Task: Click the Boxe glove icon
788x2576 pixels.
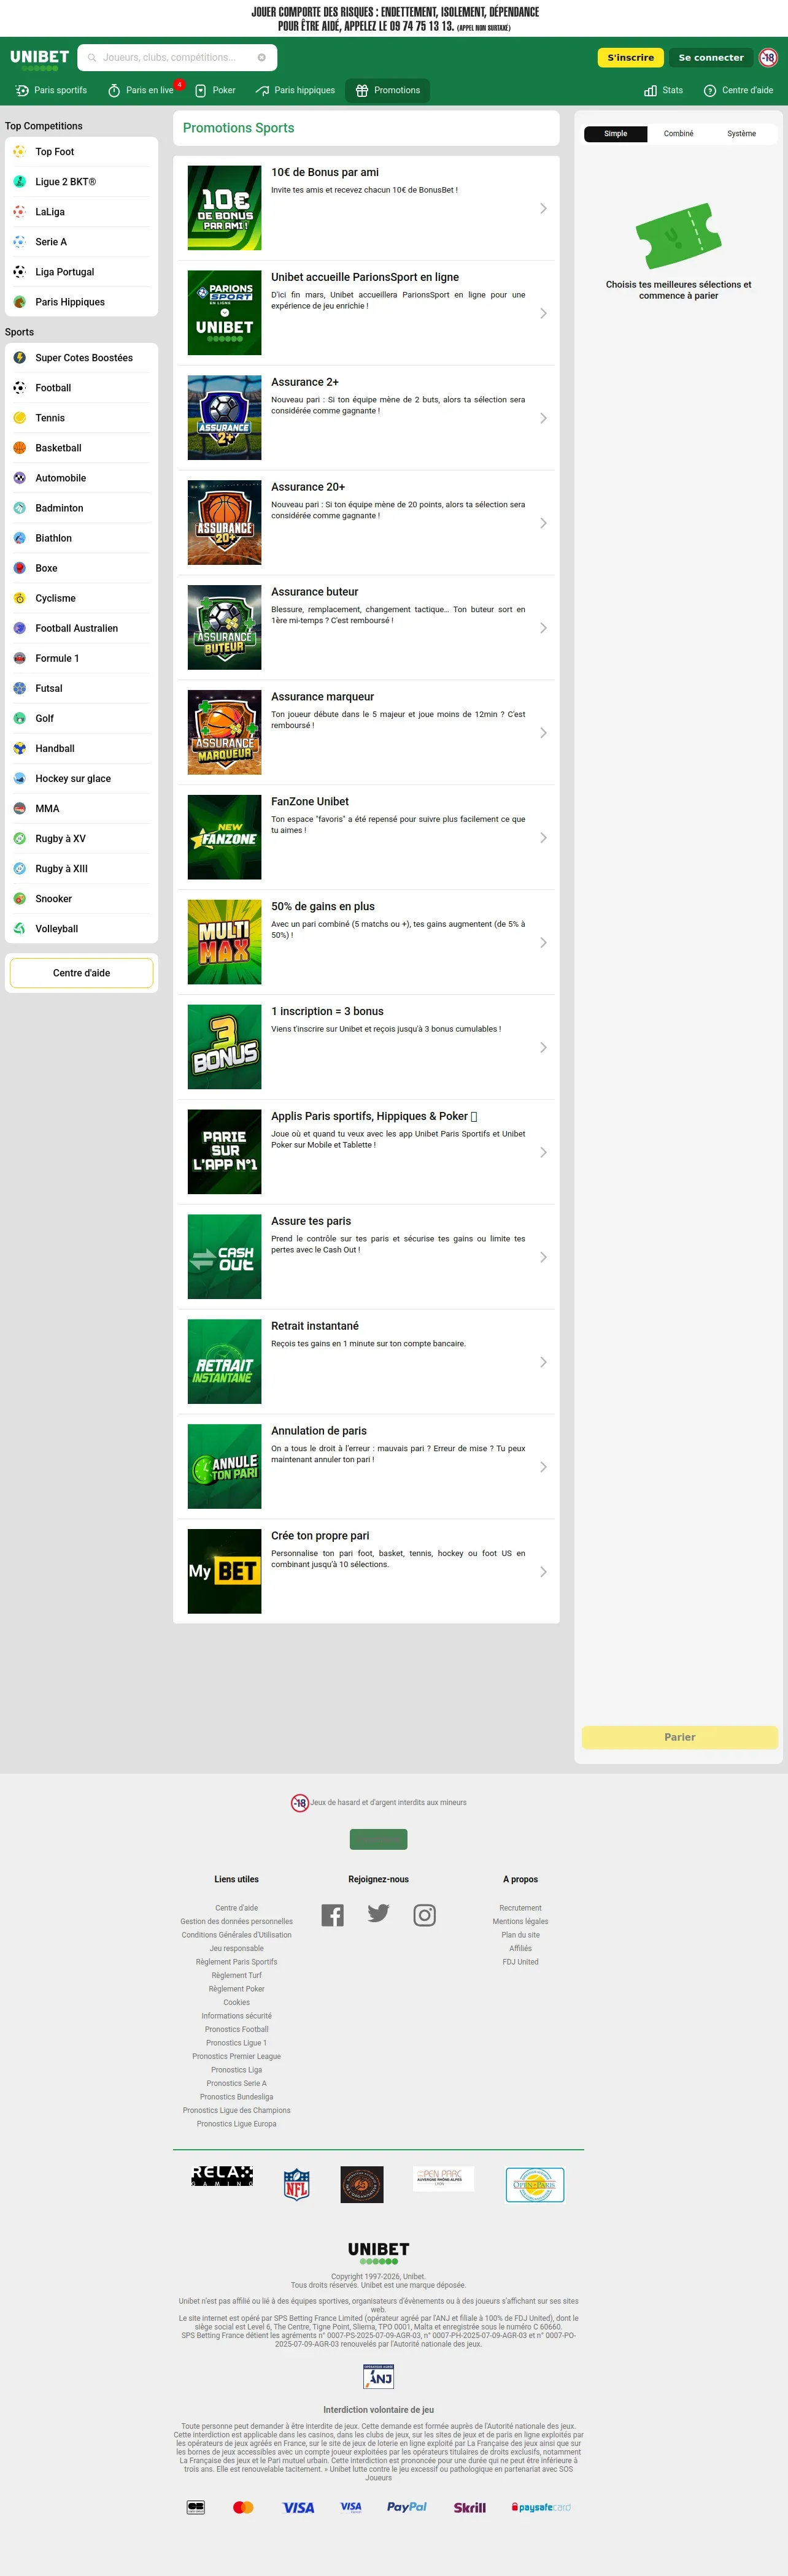Action: pos(19,568)
